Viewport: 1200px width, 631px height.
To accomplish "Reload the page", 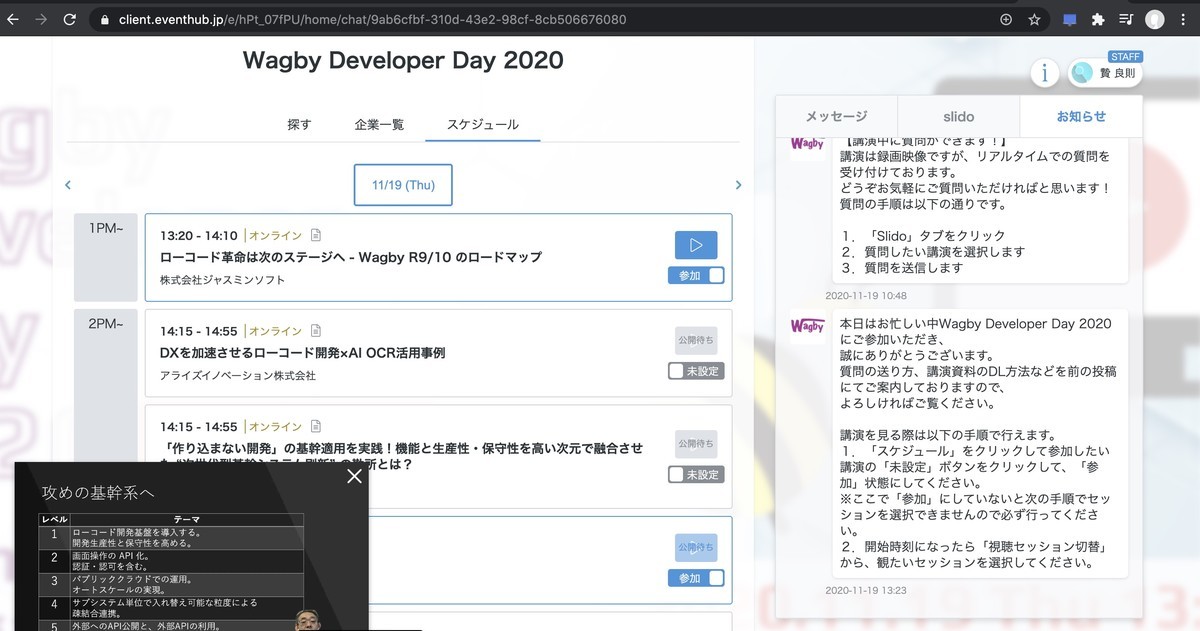I will (70, 19).
